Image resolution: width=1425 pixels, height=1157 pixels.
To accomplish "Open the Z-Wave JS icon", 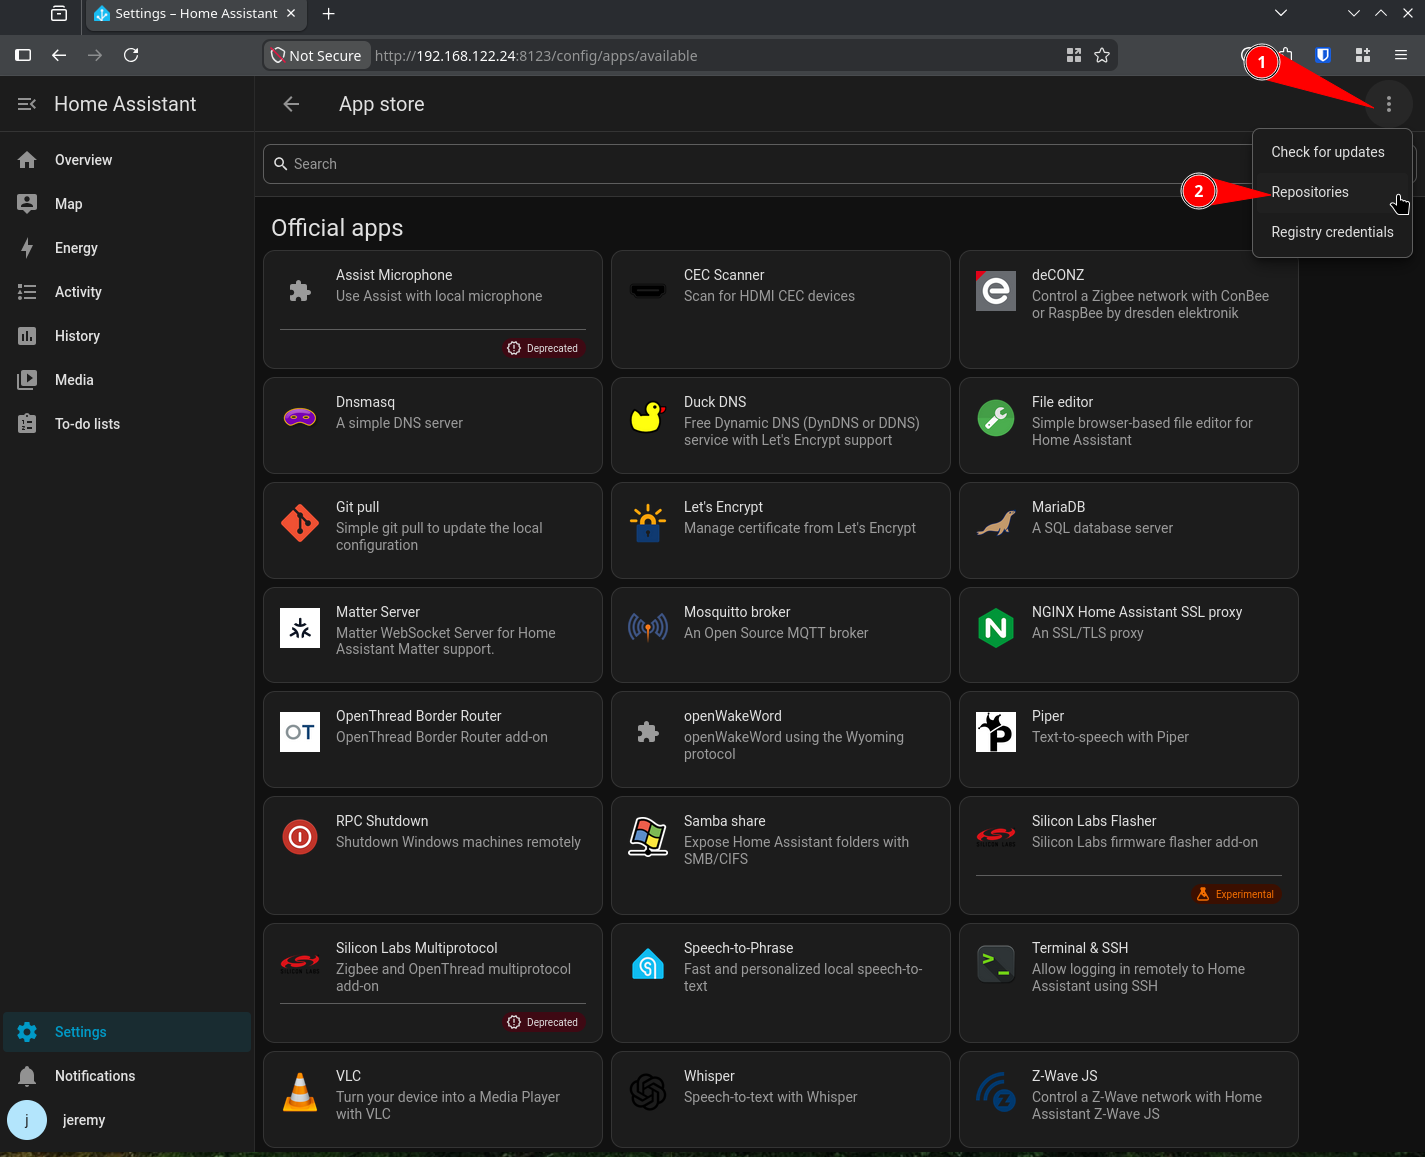I will (996, 1092).
